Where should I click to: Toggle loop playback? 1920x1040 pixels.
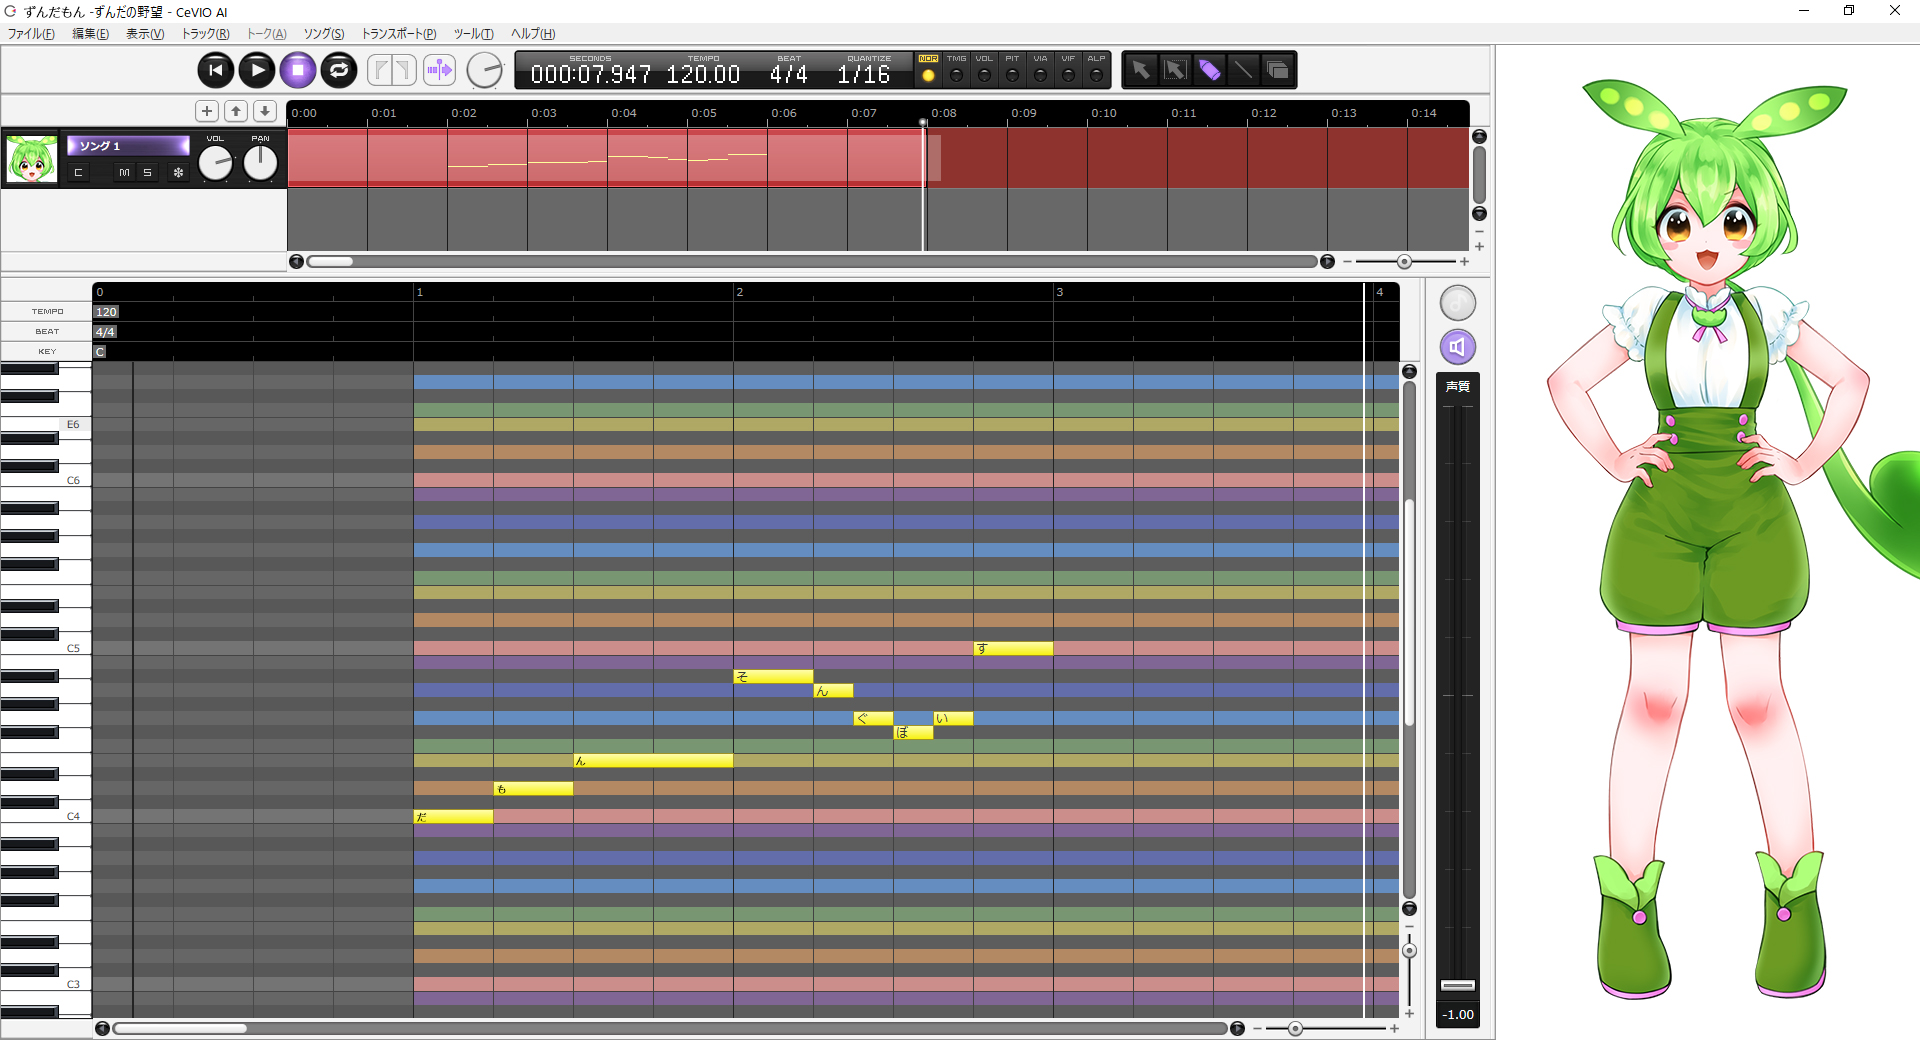click(x=339, y=70)
